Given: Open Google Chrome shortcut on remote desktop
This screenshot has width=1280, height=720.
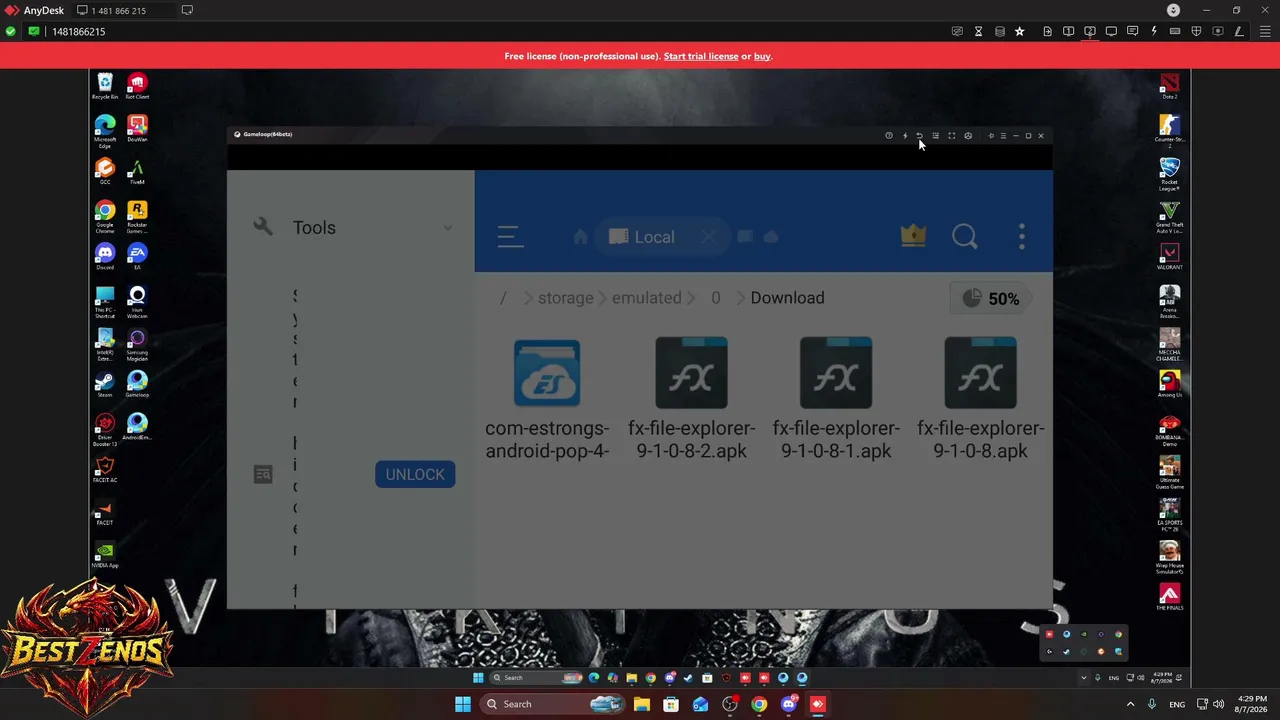Looking at the screenshot, I should [105, 217].
